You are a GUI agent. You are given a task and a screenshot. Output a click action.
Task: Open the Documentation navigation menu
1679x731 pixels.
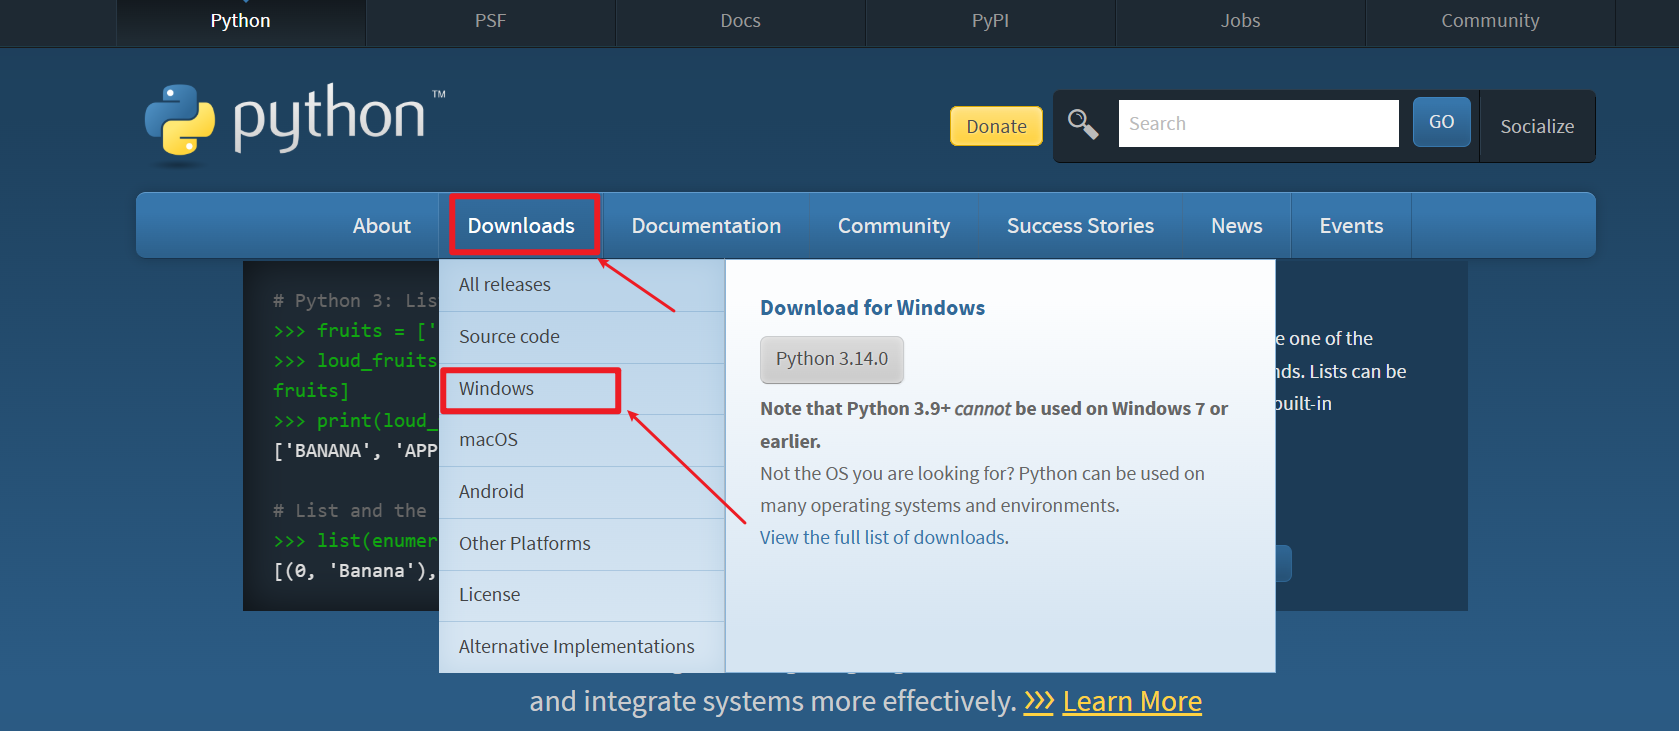coord(706,226)
